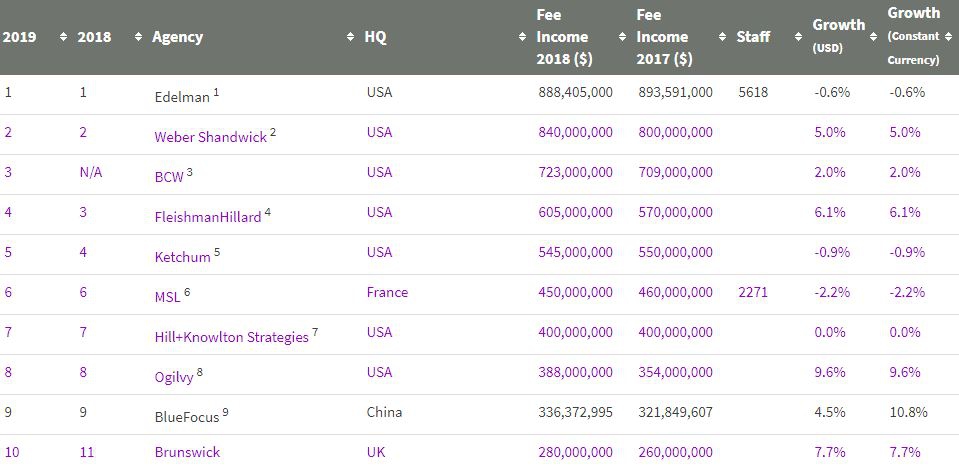
Task: Click the sort arrows beside HQ header
Action: (x=522, y=37)
